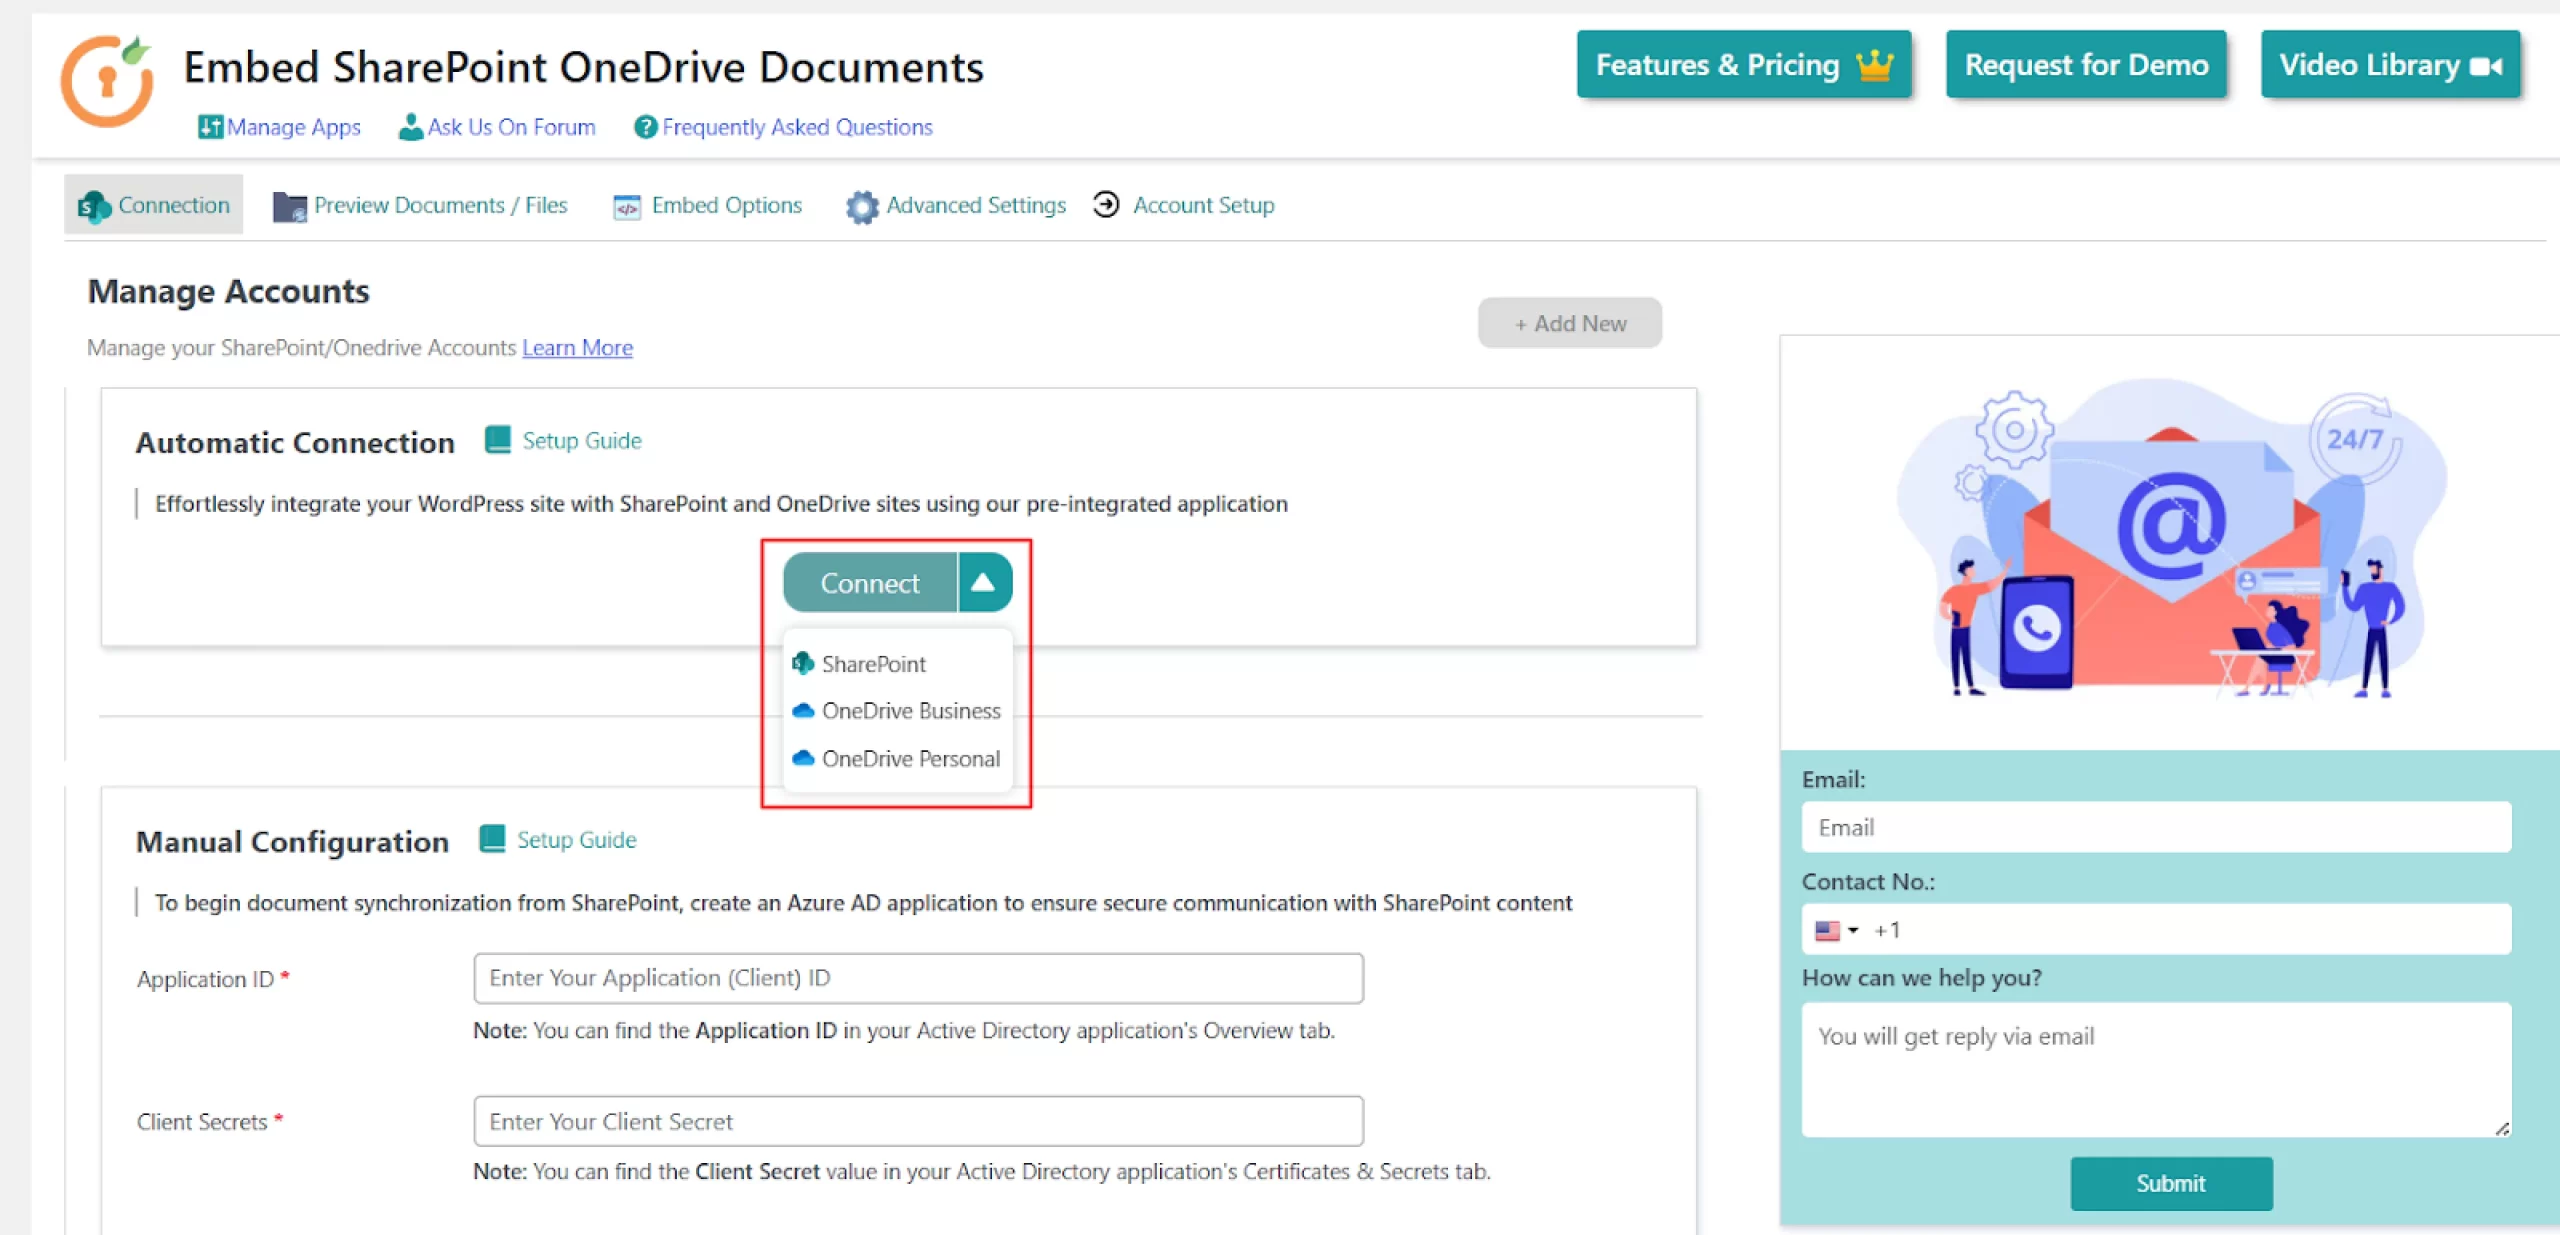Viewport: 2560px width, 1235px height.
Task: Click the Frequently Asked Questions help icon
Action: (645, 126)
